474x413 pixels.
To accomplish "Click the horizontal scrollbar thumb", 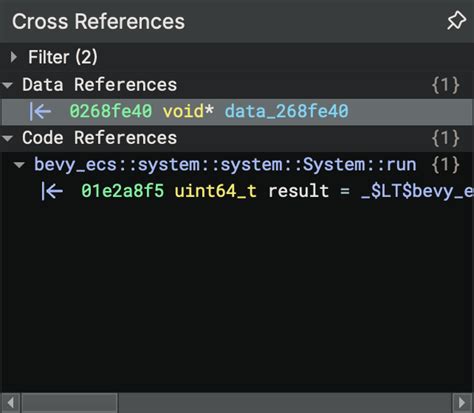I will pos(69,403).
